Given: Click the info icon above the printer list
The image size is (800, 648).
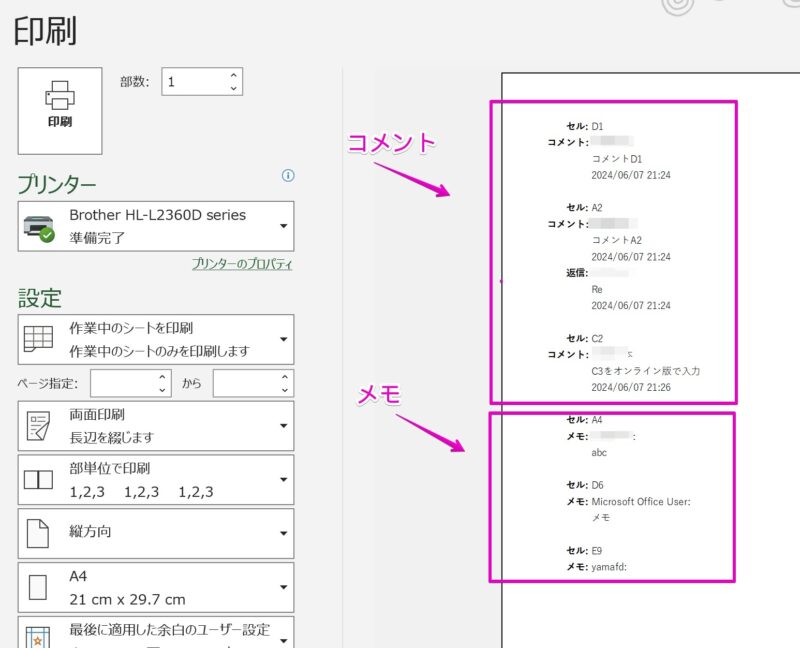Looking at the screenshot, I should coord(288,176).
